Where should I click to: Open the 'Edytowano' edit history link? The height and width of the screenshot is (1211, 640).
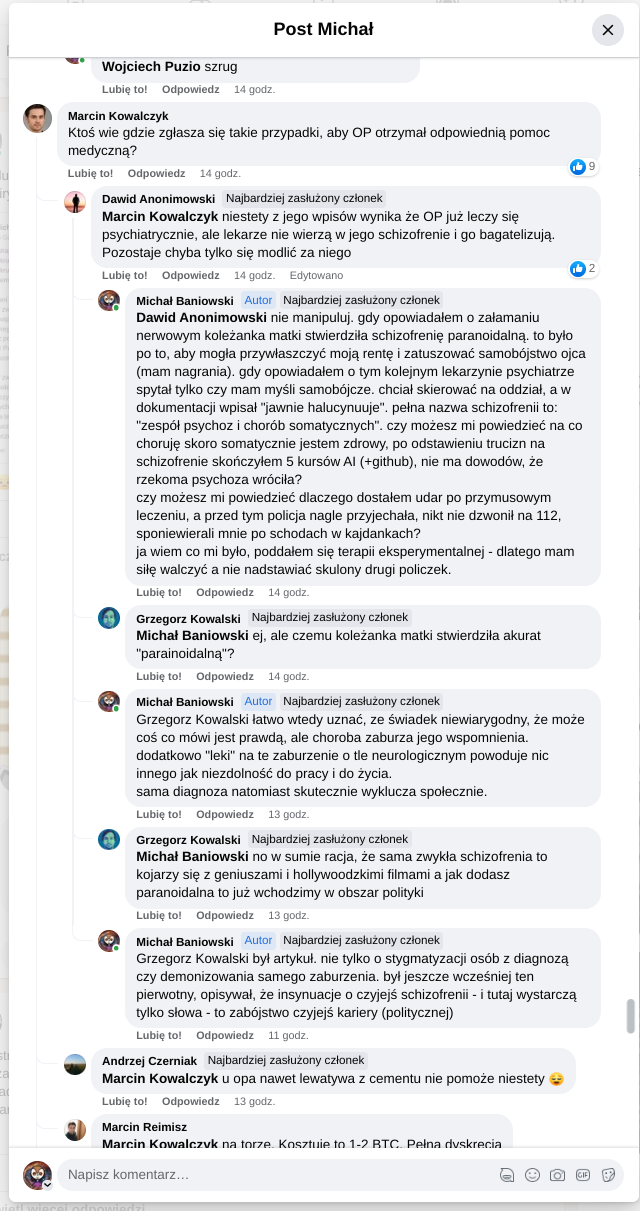(316, 275)
